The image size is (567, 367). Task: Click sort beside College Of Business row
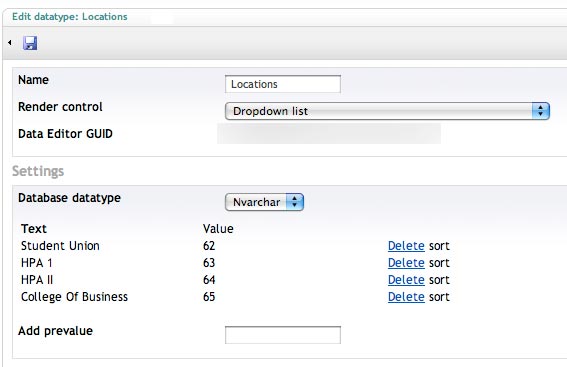tap(439, 297)
